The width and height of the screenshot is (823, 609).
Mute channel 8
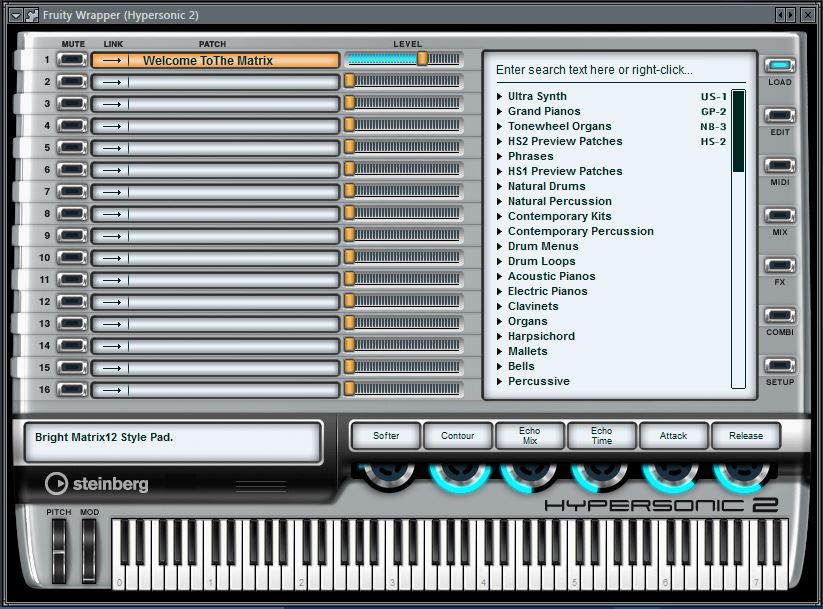click(72, 214)
